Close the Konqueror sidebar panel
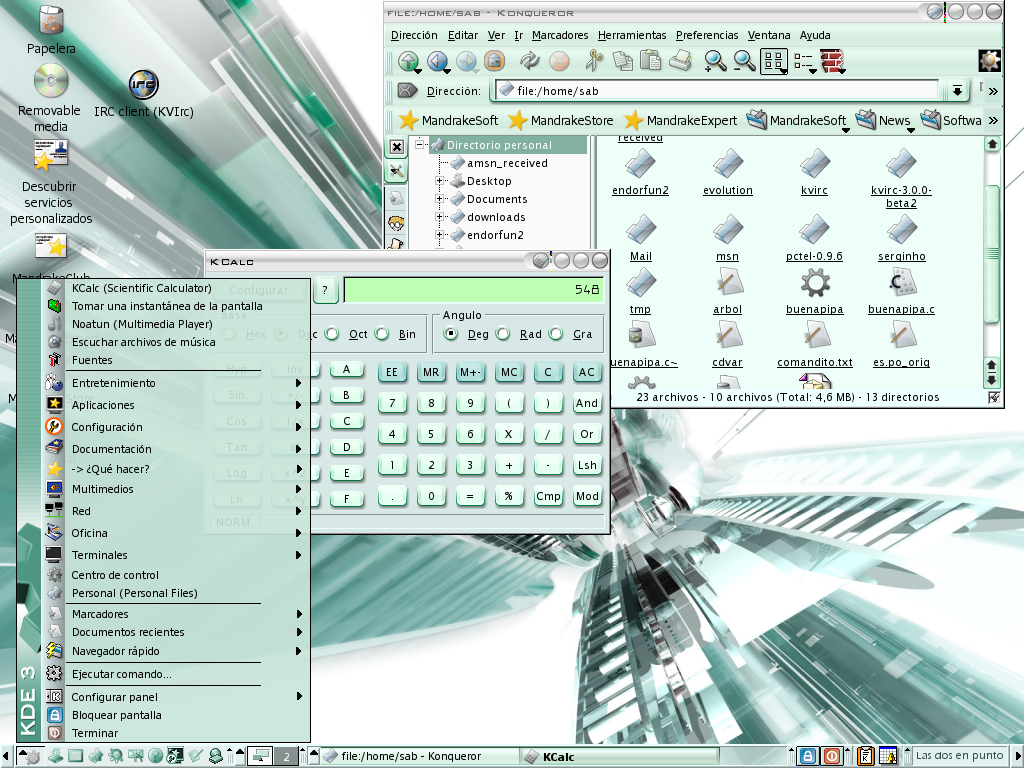The height and width of the screenshot is (768, 1024). click(396, 146)
